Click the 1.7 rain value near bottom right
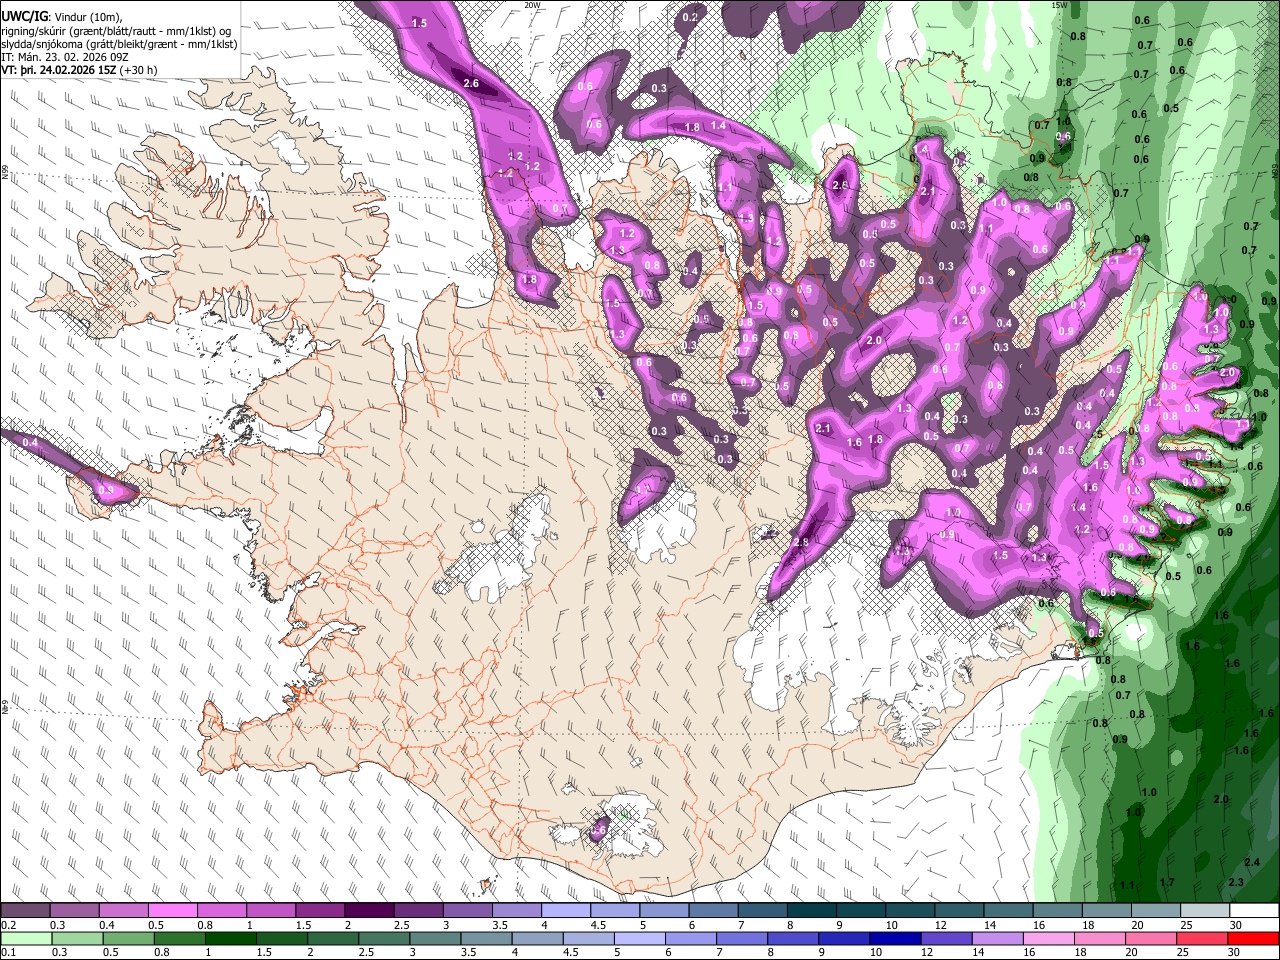 1167,882
